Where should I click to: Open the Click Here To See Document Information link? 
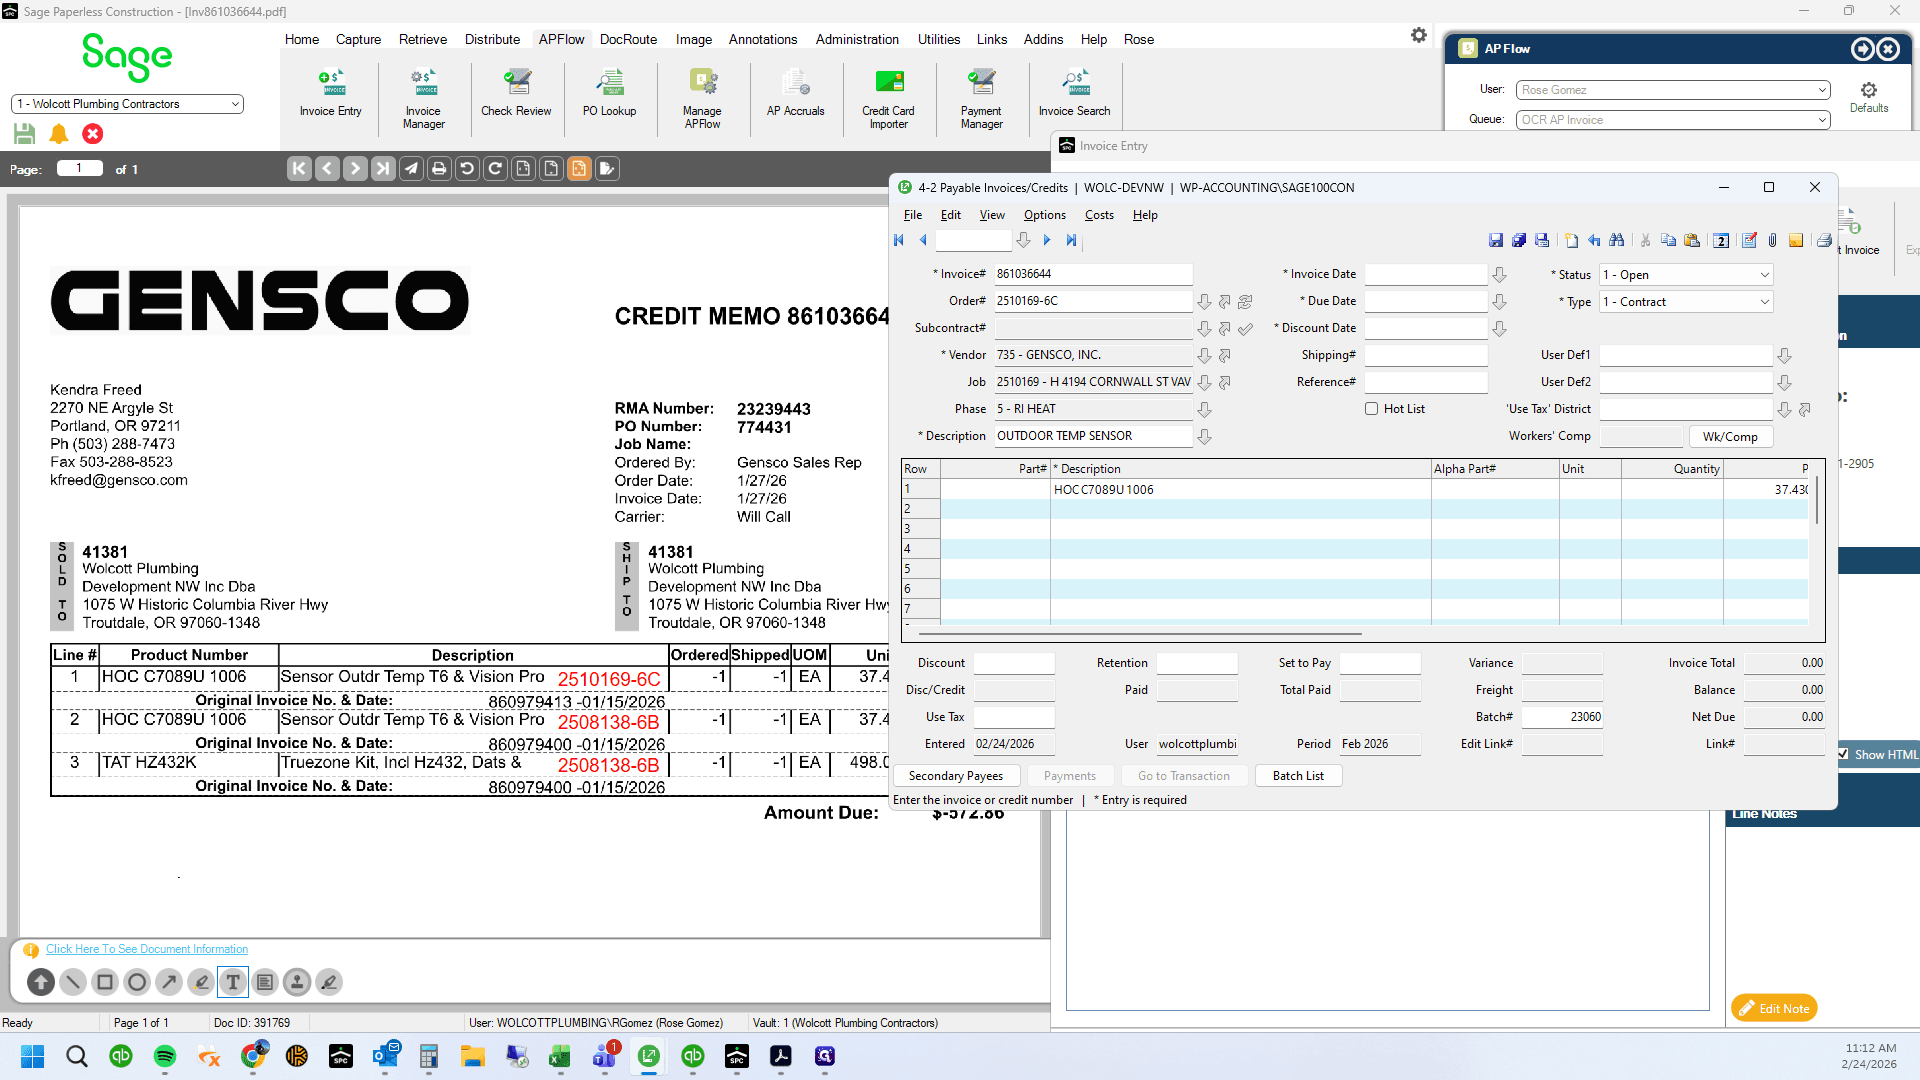coord(147,949)
